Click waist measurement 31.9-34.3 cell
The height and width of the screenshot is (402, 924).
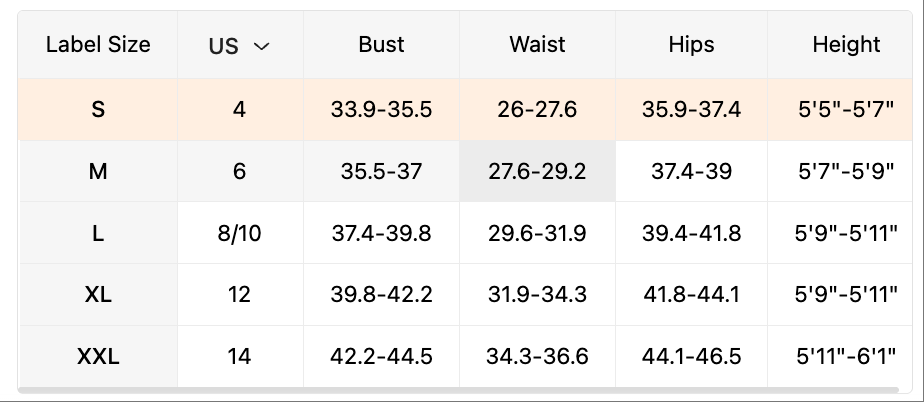coord(537,295)
